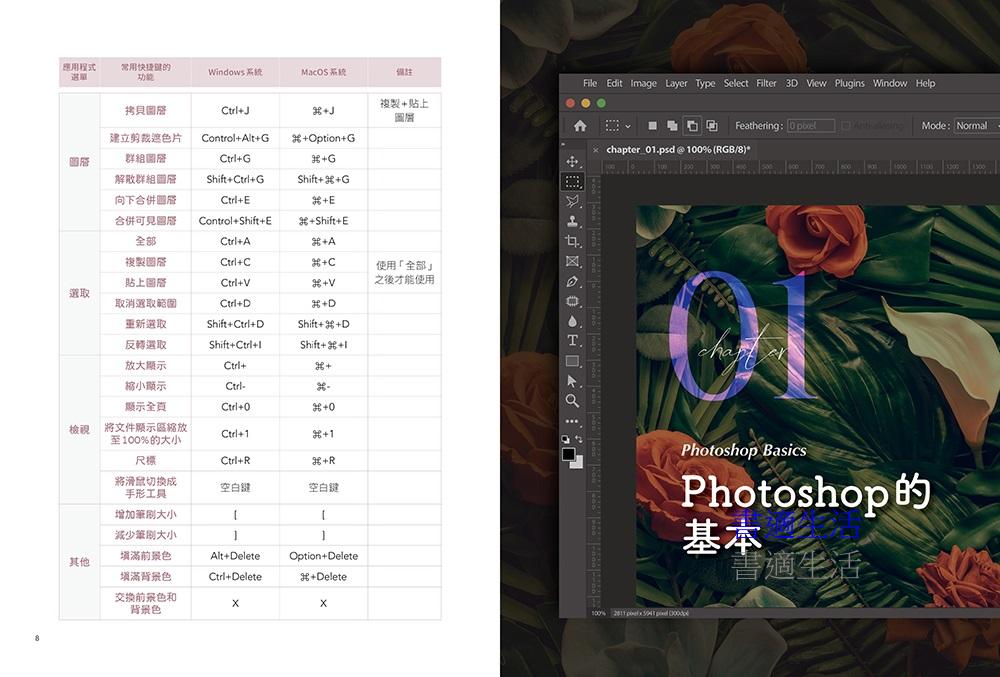The width and height of the screenshot is (1000, 677).
Task: Open the Window menu
Action: click(x=890, y=83)
